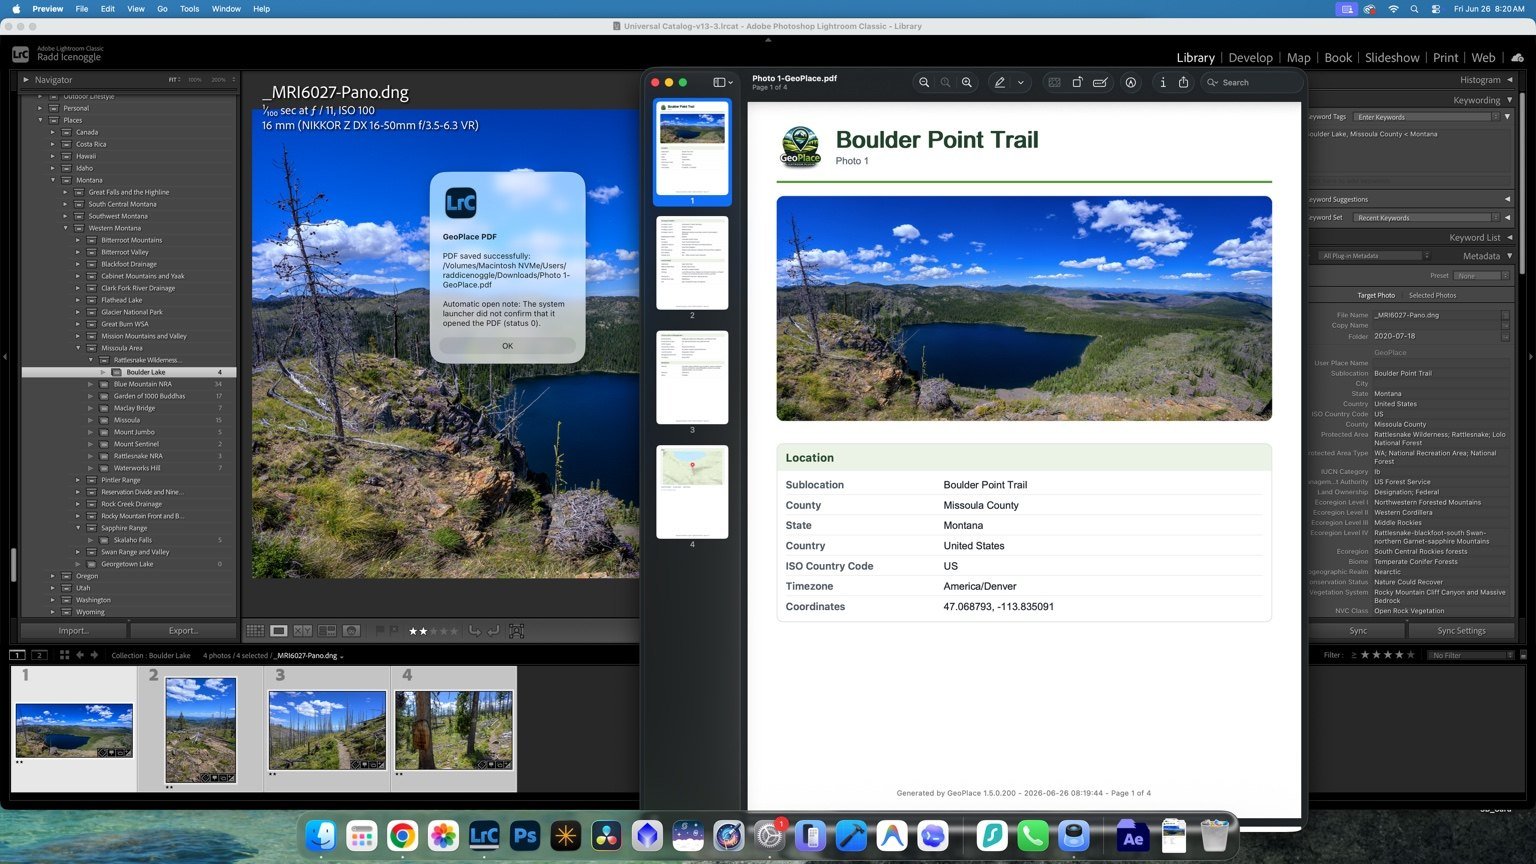1536x864 pixels.
Task: Zoom in on the PDF in Preview
Action: (967, 82)
